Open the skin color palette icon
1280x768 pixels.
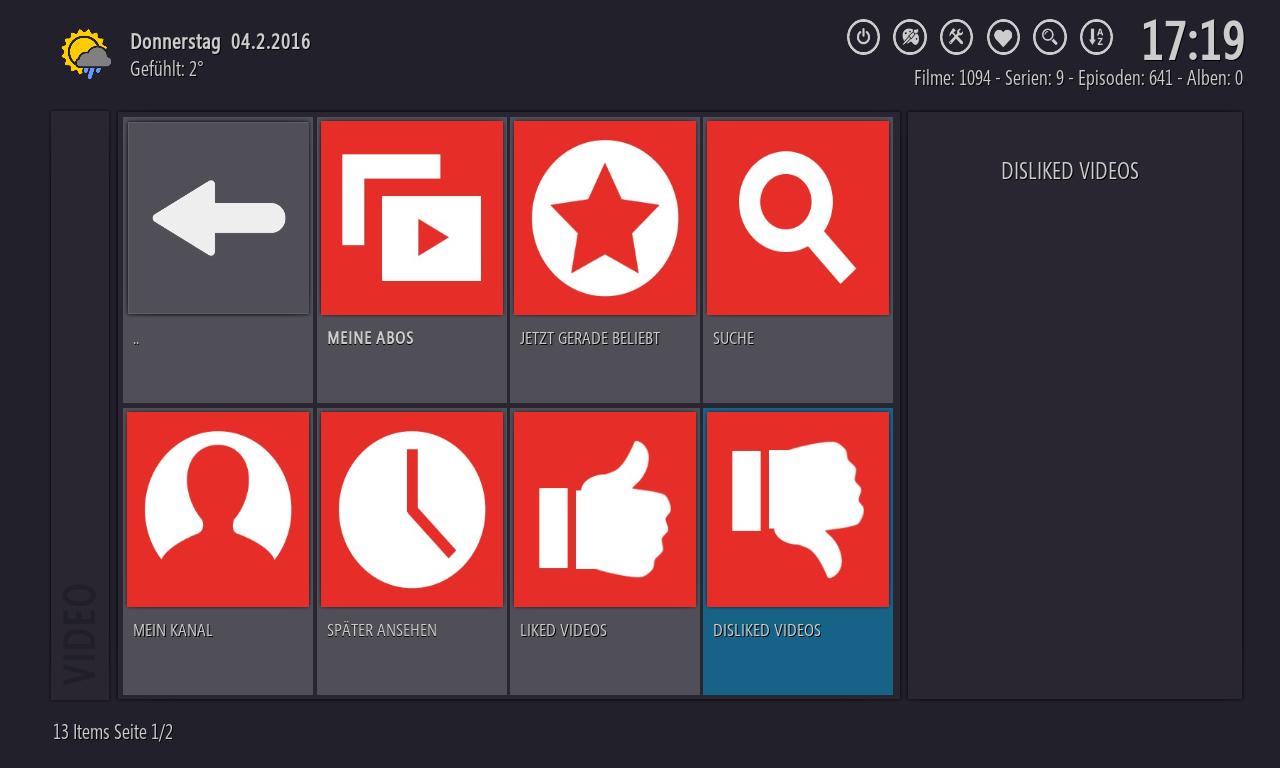point(910,38)
